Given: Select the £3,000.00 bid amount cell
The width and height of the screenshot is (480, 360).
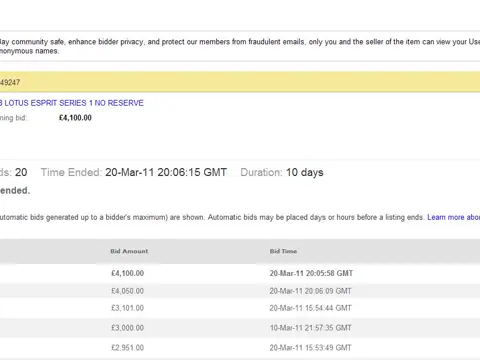Looking at the screenshot, I should point(128,328).
